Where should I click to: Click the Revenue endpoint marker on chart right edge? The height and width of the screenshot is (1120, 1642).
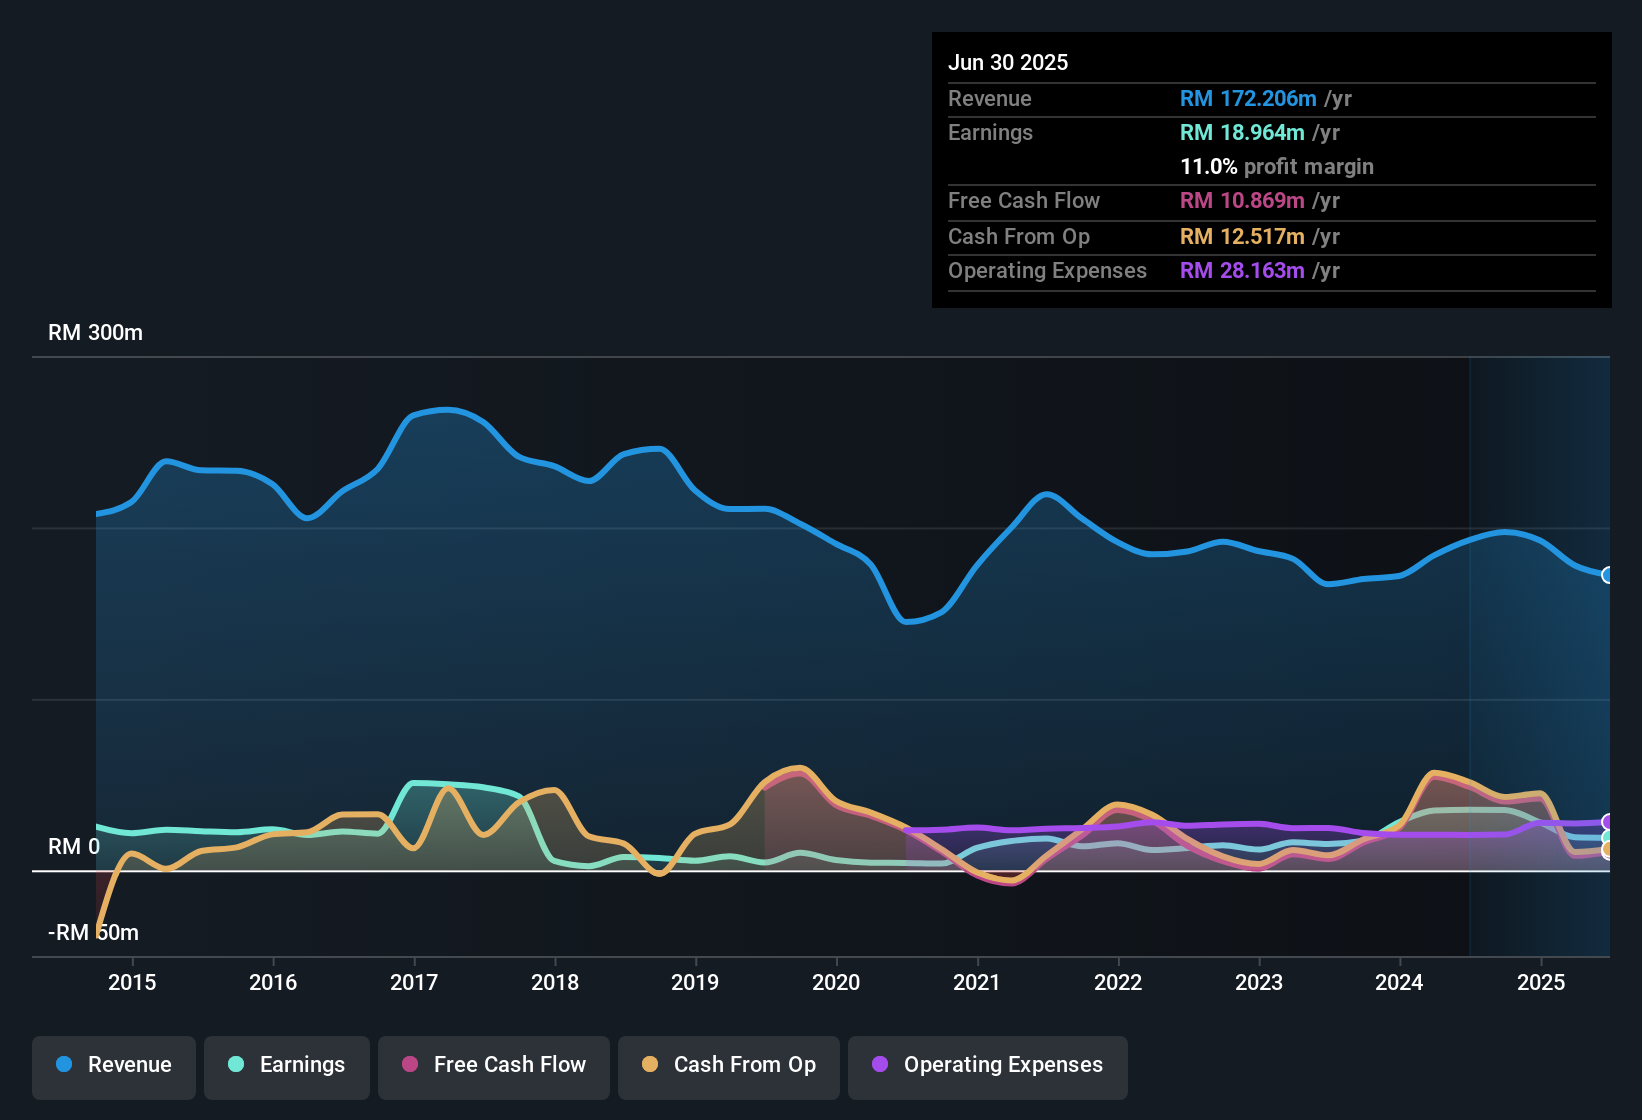click(1608, 575)
